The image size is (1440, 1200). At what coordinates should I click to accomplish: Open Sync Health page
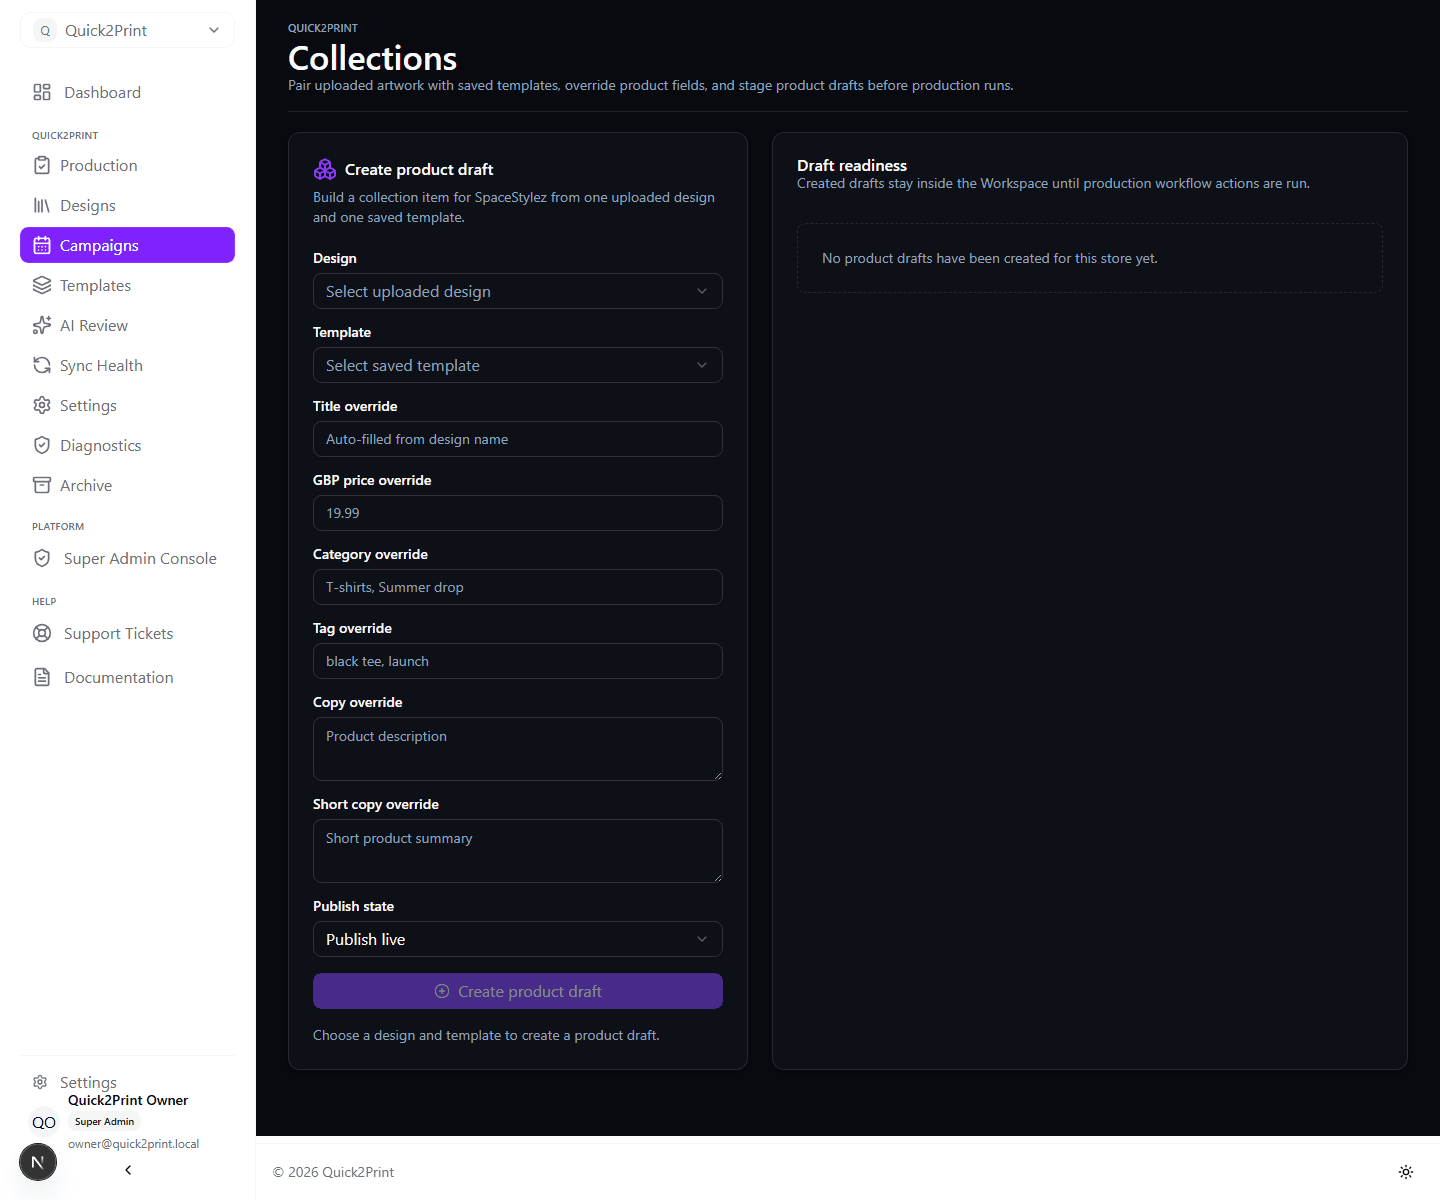point(127,365)
